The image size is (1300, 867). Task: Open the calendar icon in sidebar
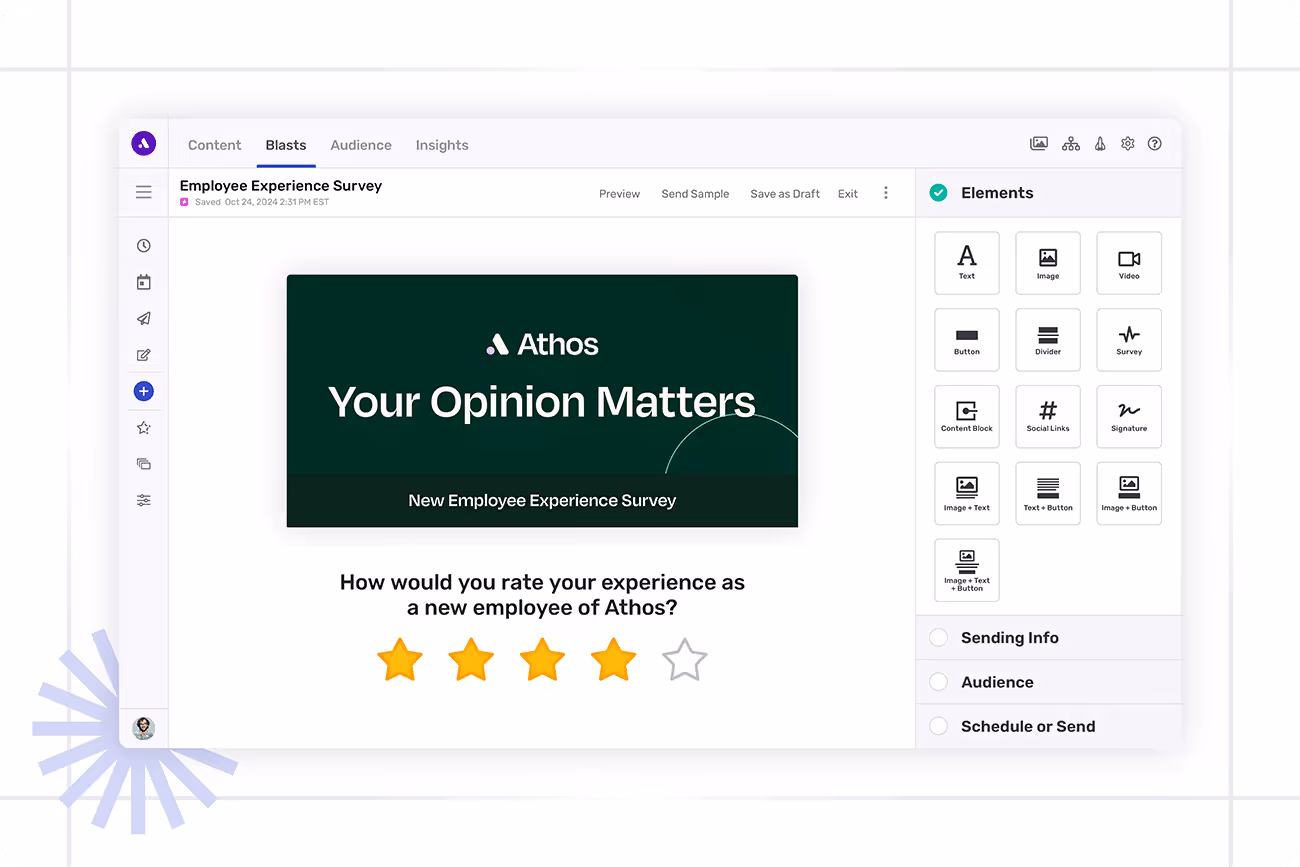pos(144,283)
